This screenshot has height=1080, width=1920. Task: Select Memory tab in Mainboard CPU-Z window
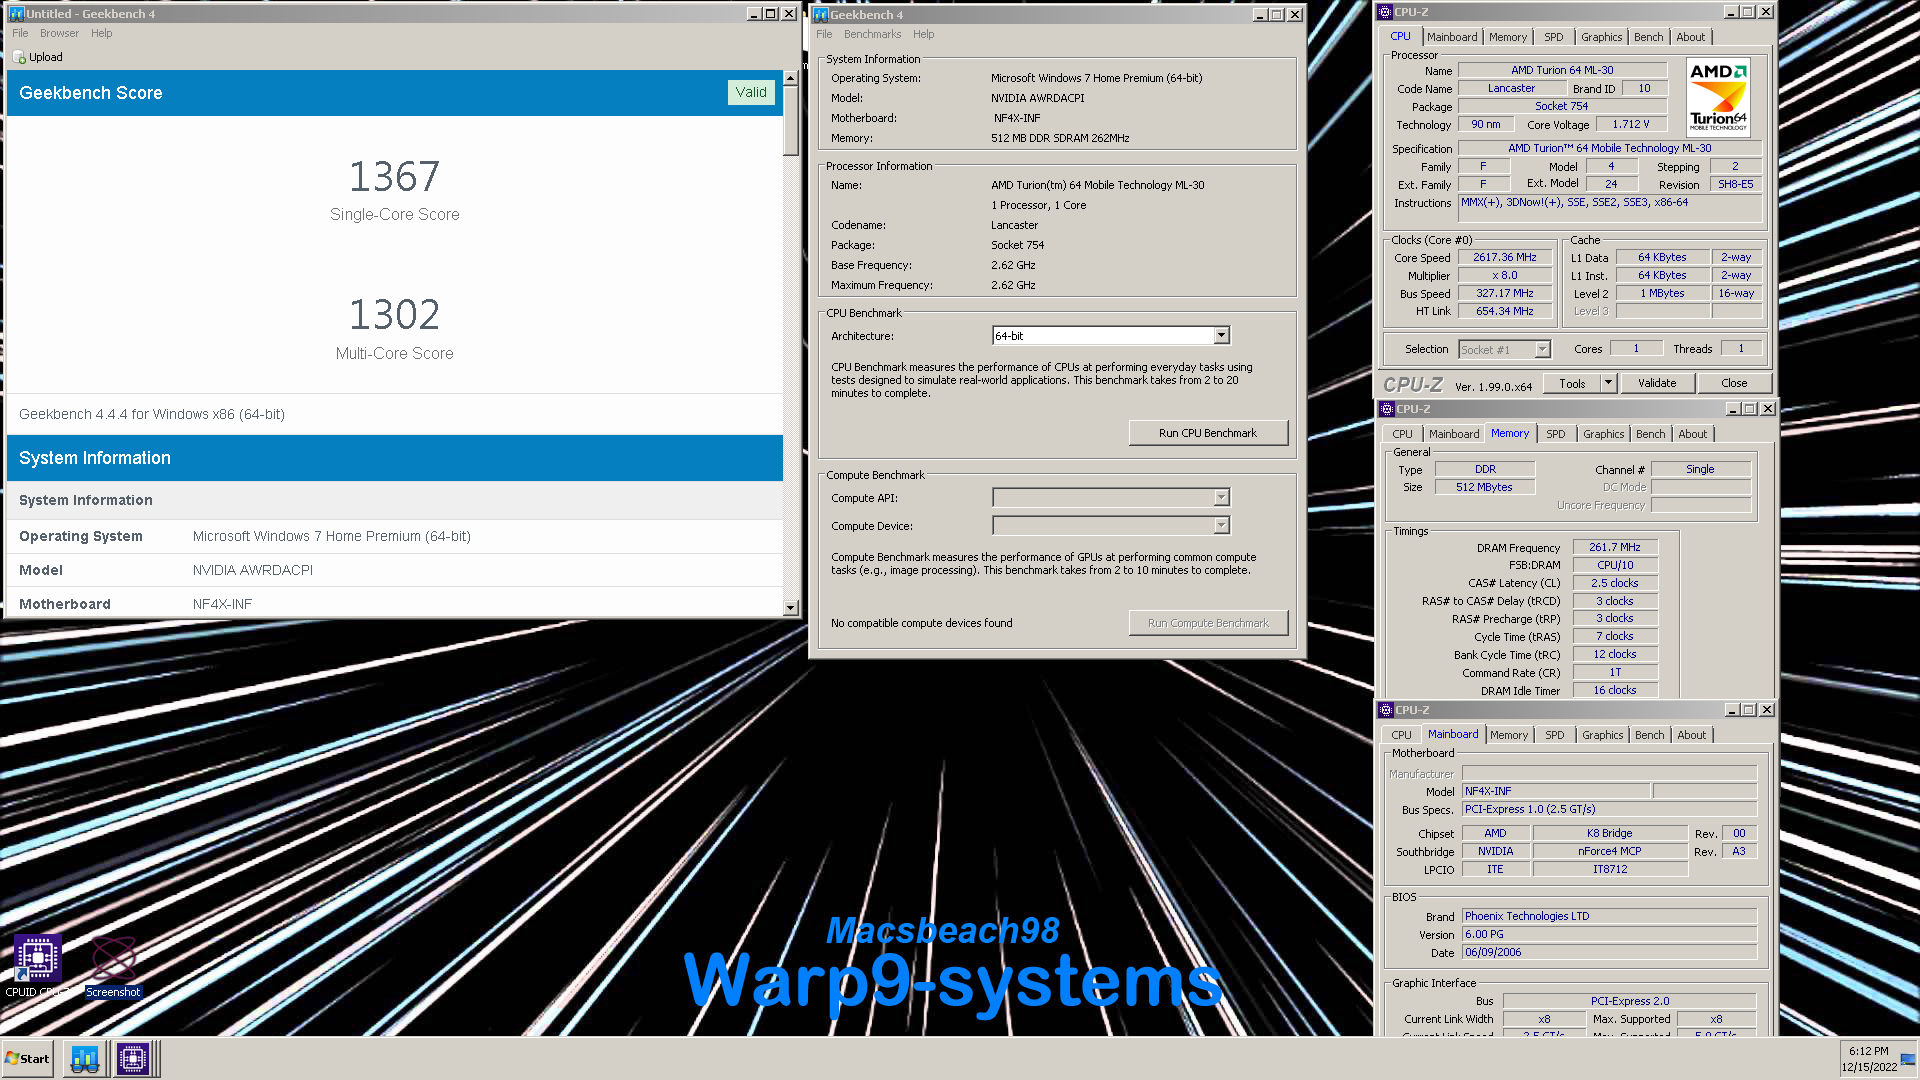click(1509, 735)
